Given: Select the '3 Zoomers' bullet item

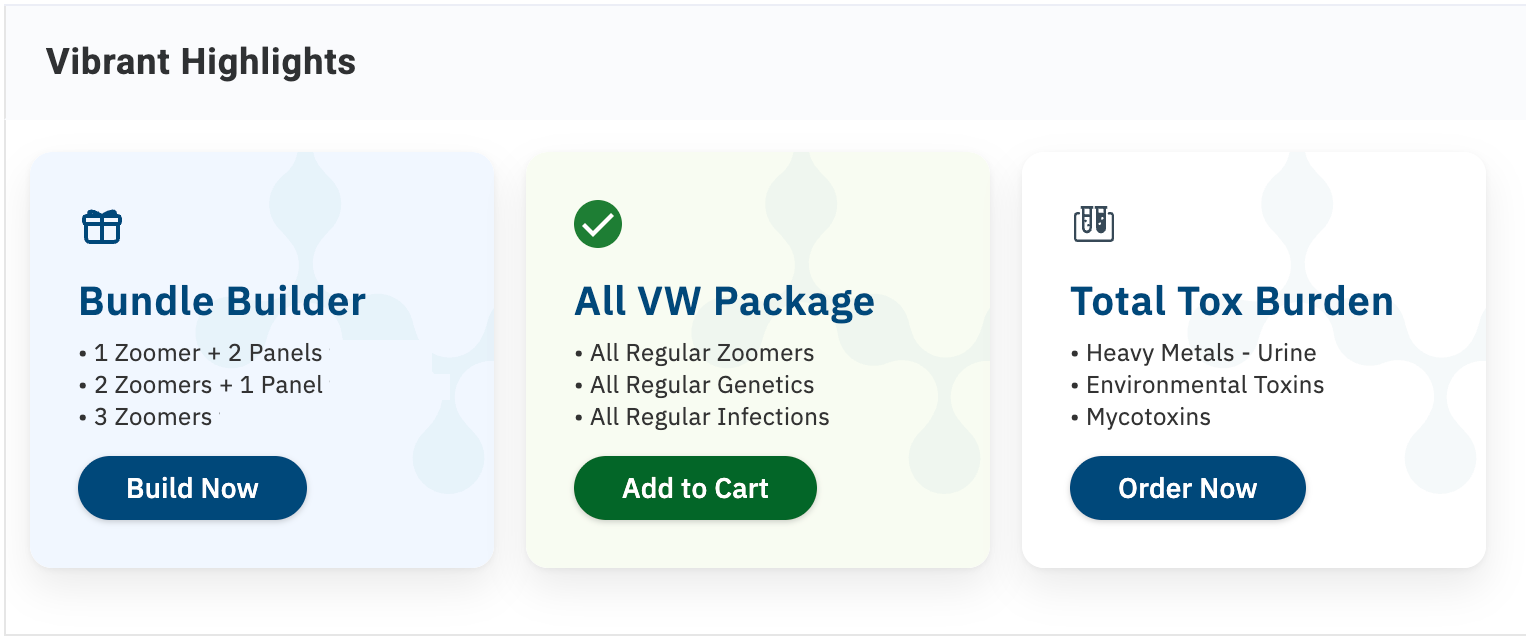Looking at the screenshot, I should (152, 417).
